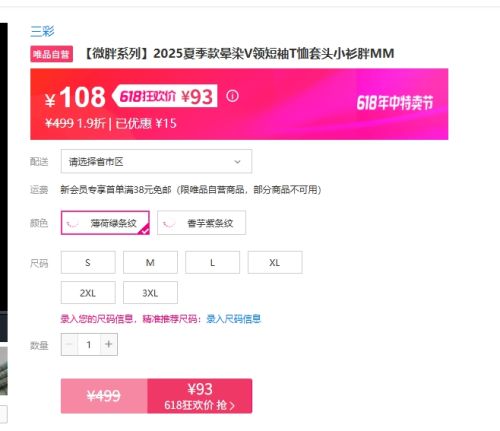Select the 香芋紫条纹 color option
The width and height of the screenshot is (500, 431).
click(x=201, y=223)
